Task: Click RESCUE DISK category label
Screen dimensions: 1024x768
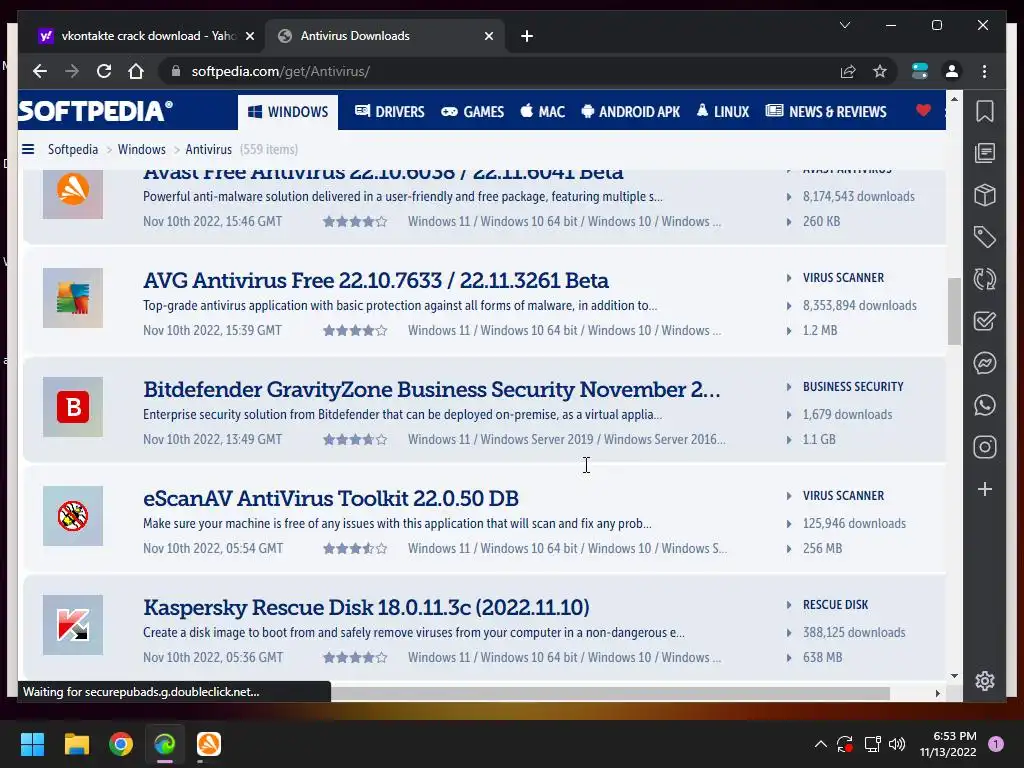Action: click(835, 605)
